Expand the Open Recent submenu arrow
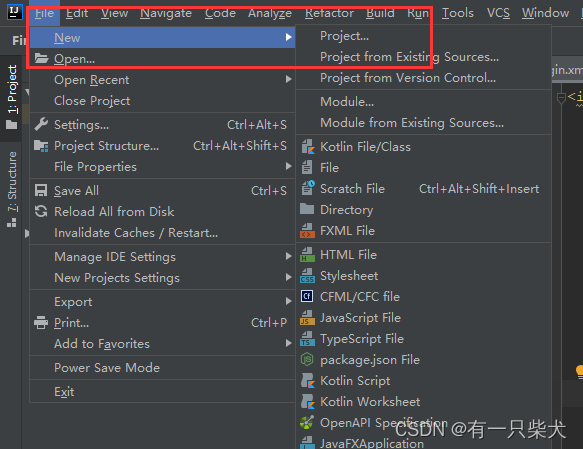The height and width of the screenshot is (449, 583). (x=288, y=79)
